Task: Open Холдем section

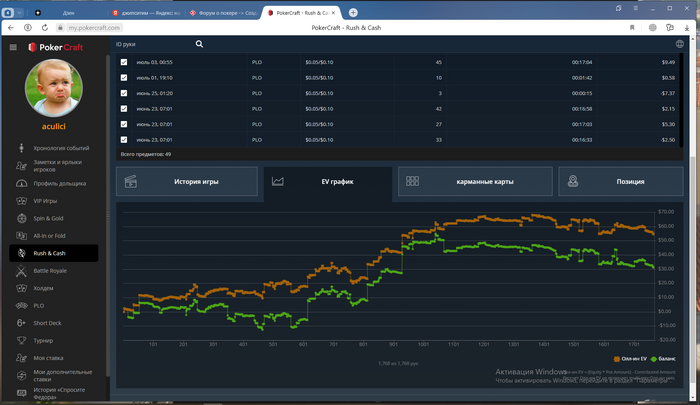Action: click(x=54, y=288)
